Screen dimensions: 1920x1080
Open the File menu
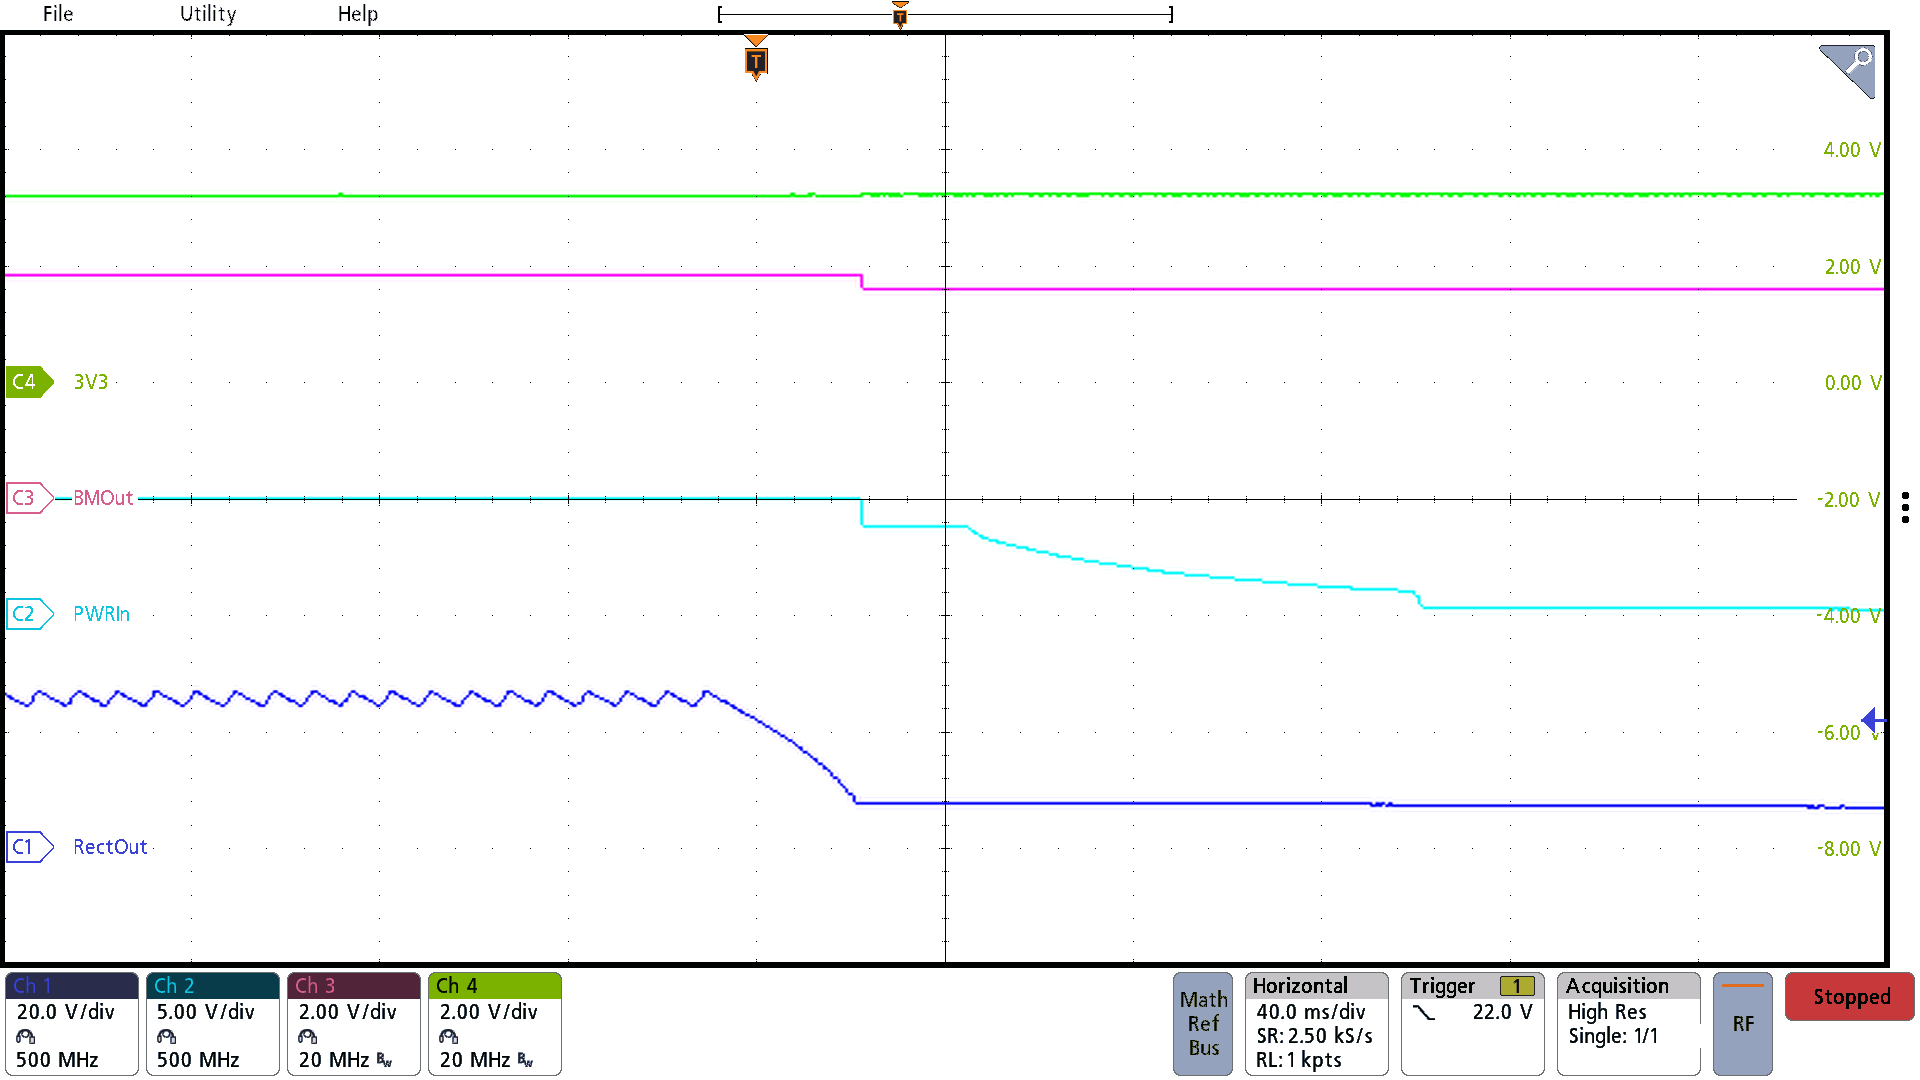(x=57, y=14)
